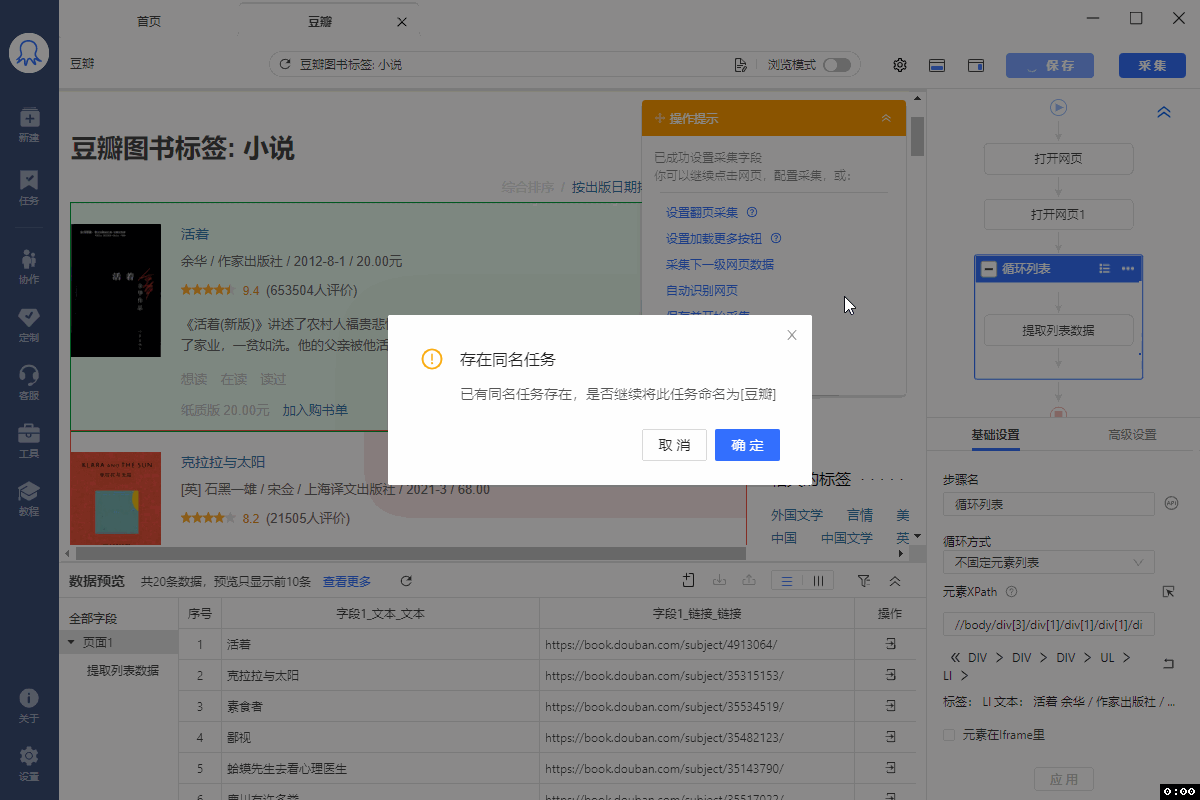Click the action icon for row 活着
The height and width of the screenshot is (800, 1200).
click(x=890, y=645)
